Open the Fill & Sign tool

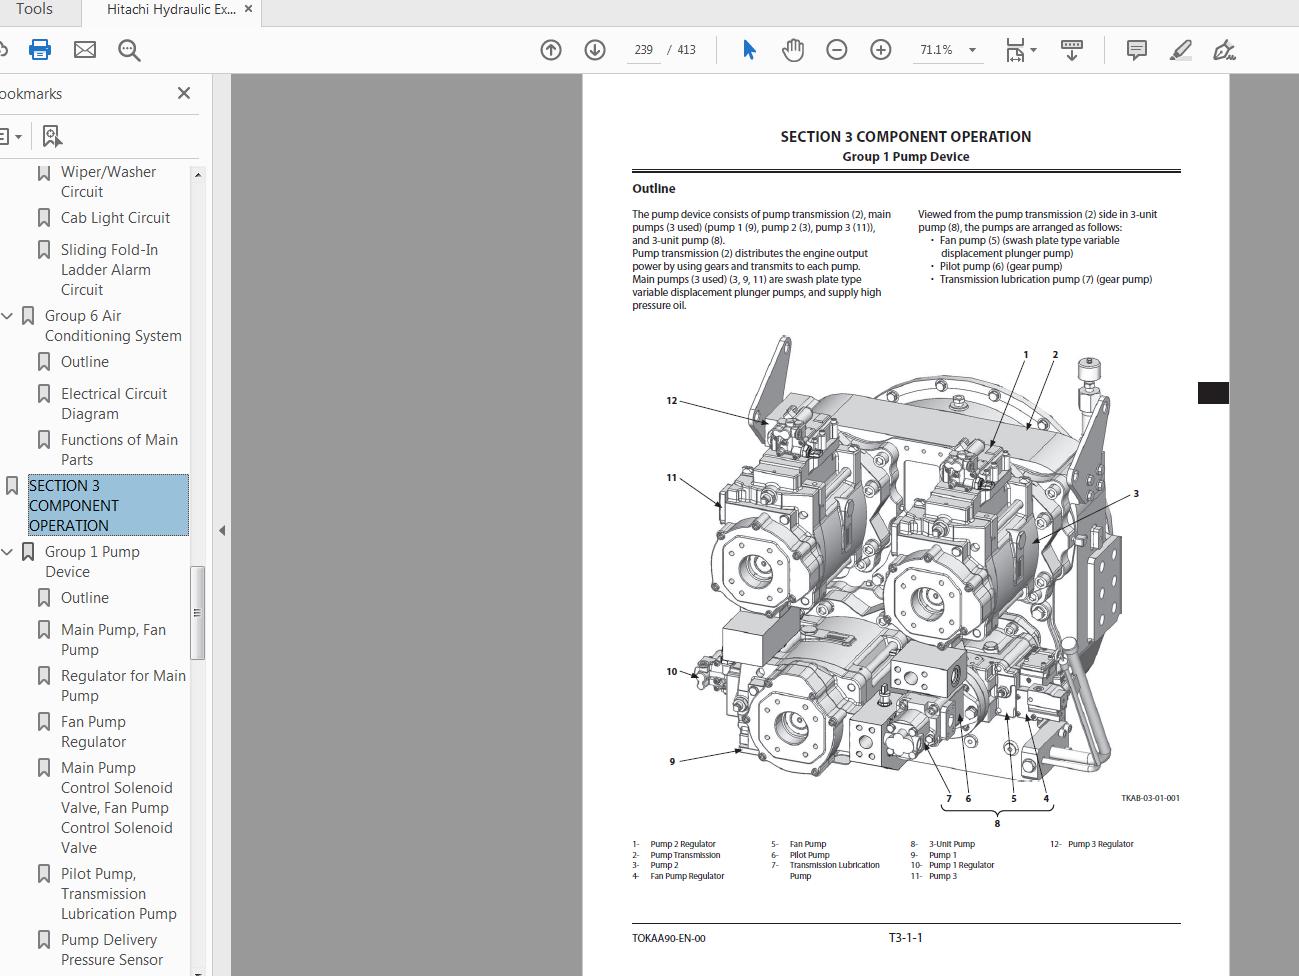[x=1224, y=49]
